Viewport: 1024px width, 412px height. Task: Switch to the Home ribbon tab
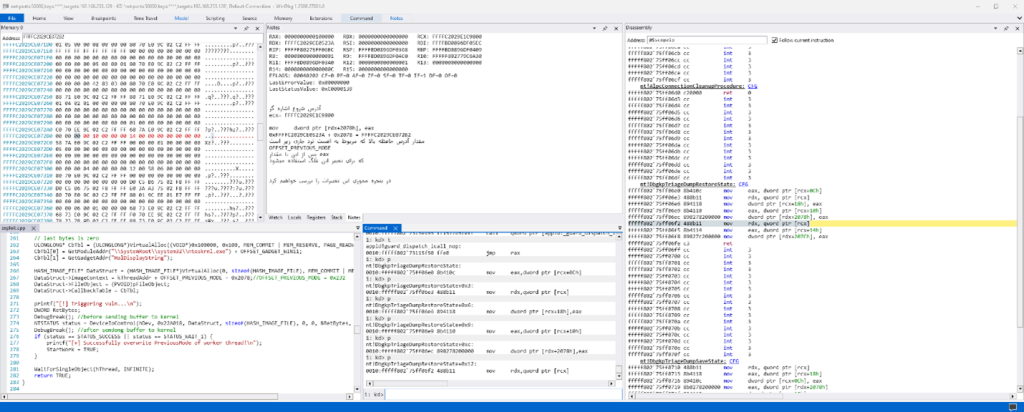pyautogui.click(x=39, y=18)
